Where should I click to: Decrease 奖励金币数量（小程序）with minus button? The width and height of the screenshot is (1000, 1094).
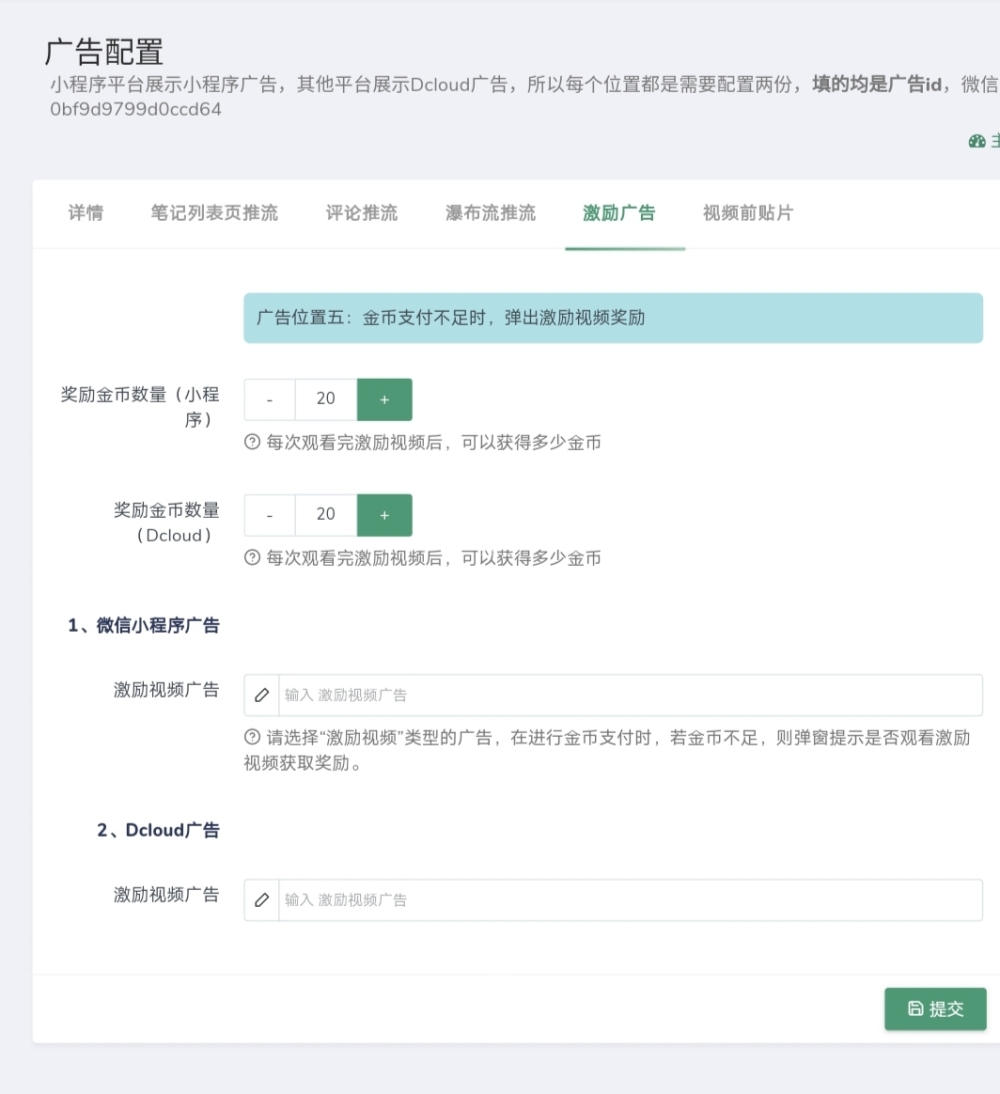coord(270,399)
